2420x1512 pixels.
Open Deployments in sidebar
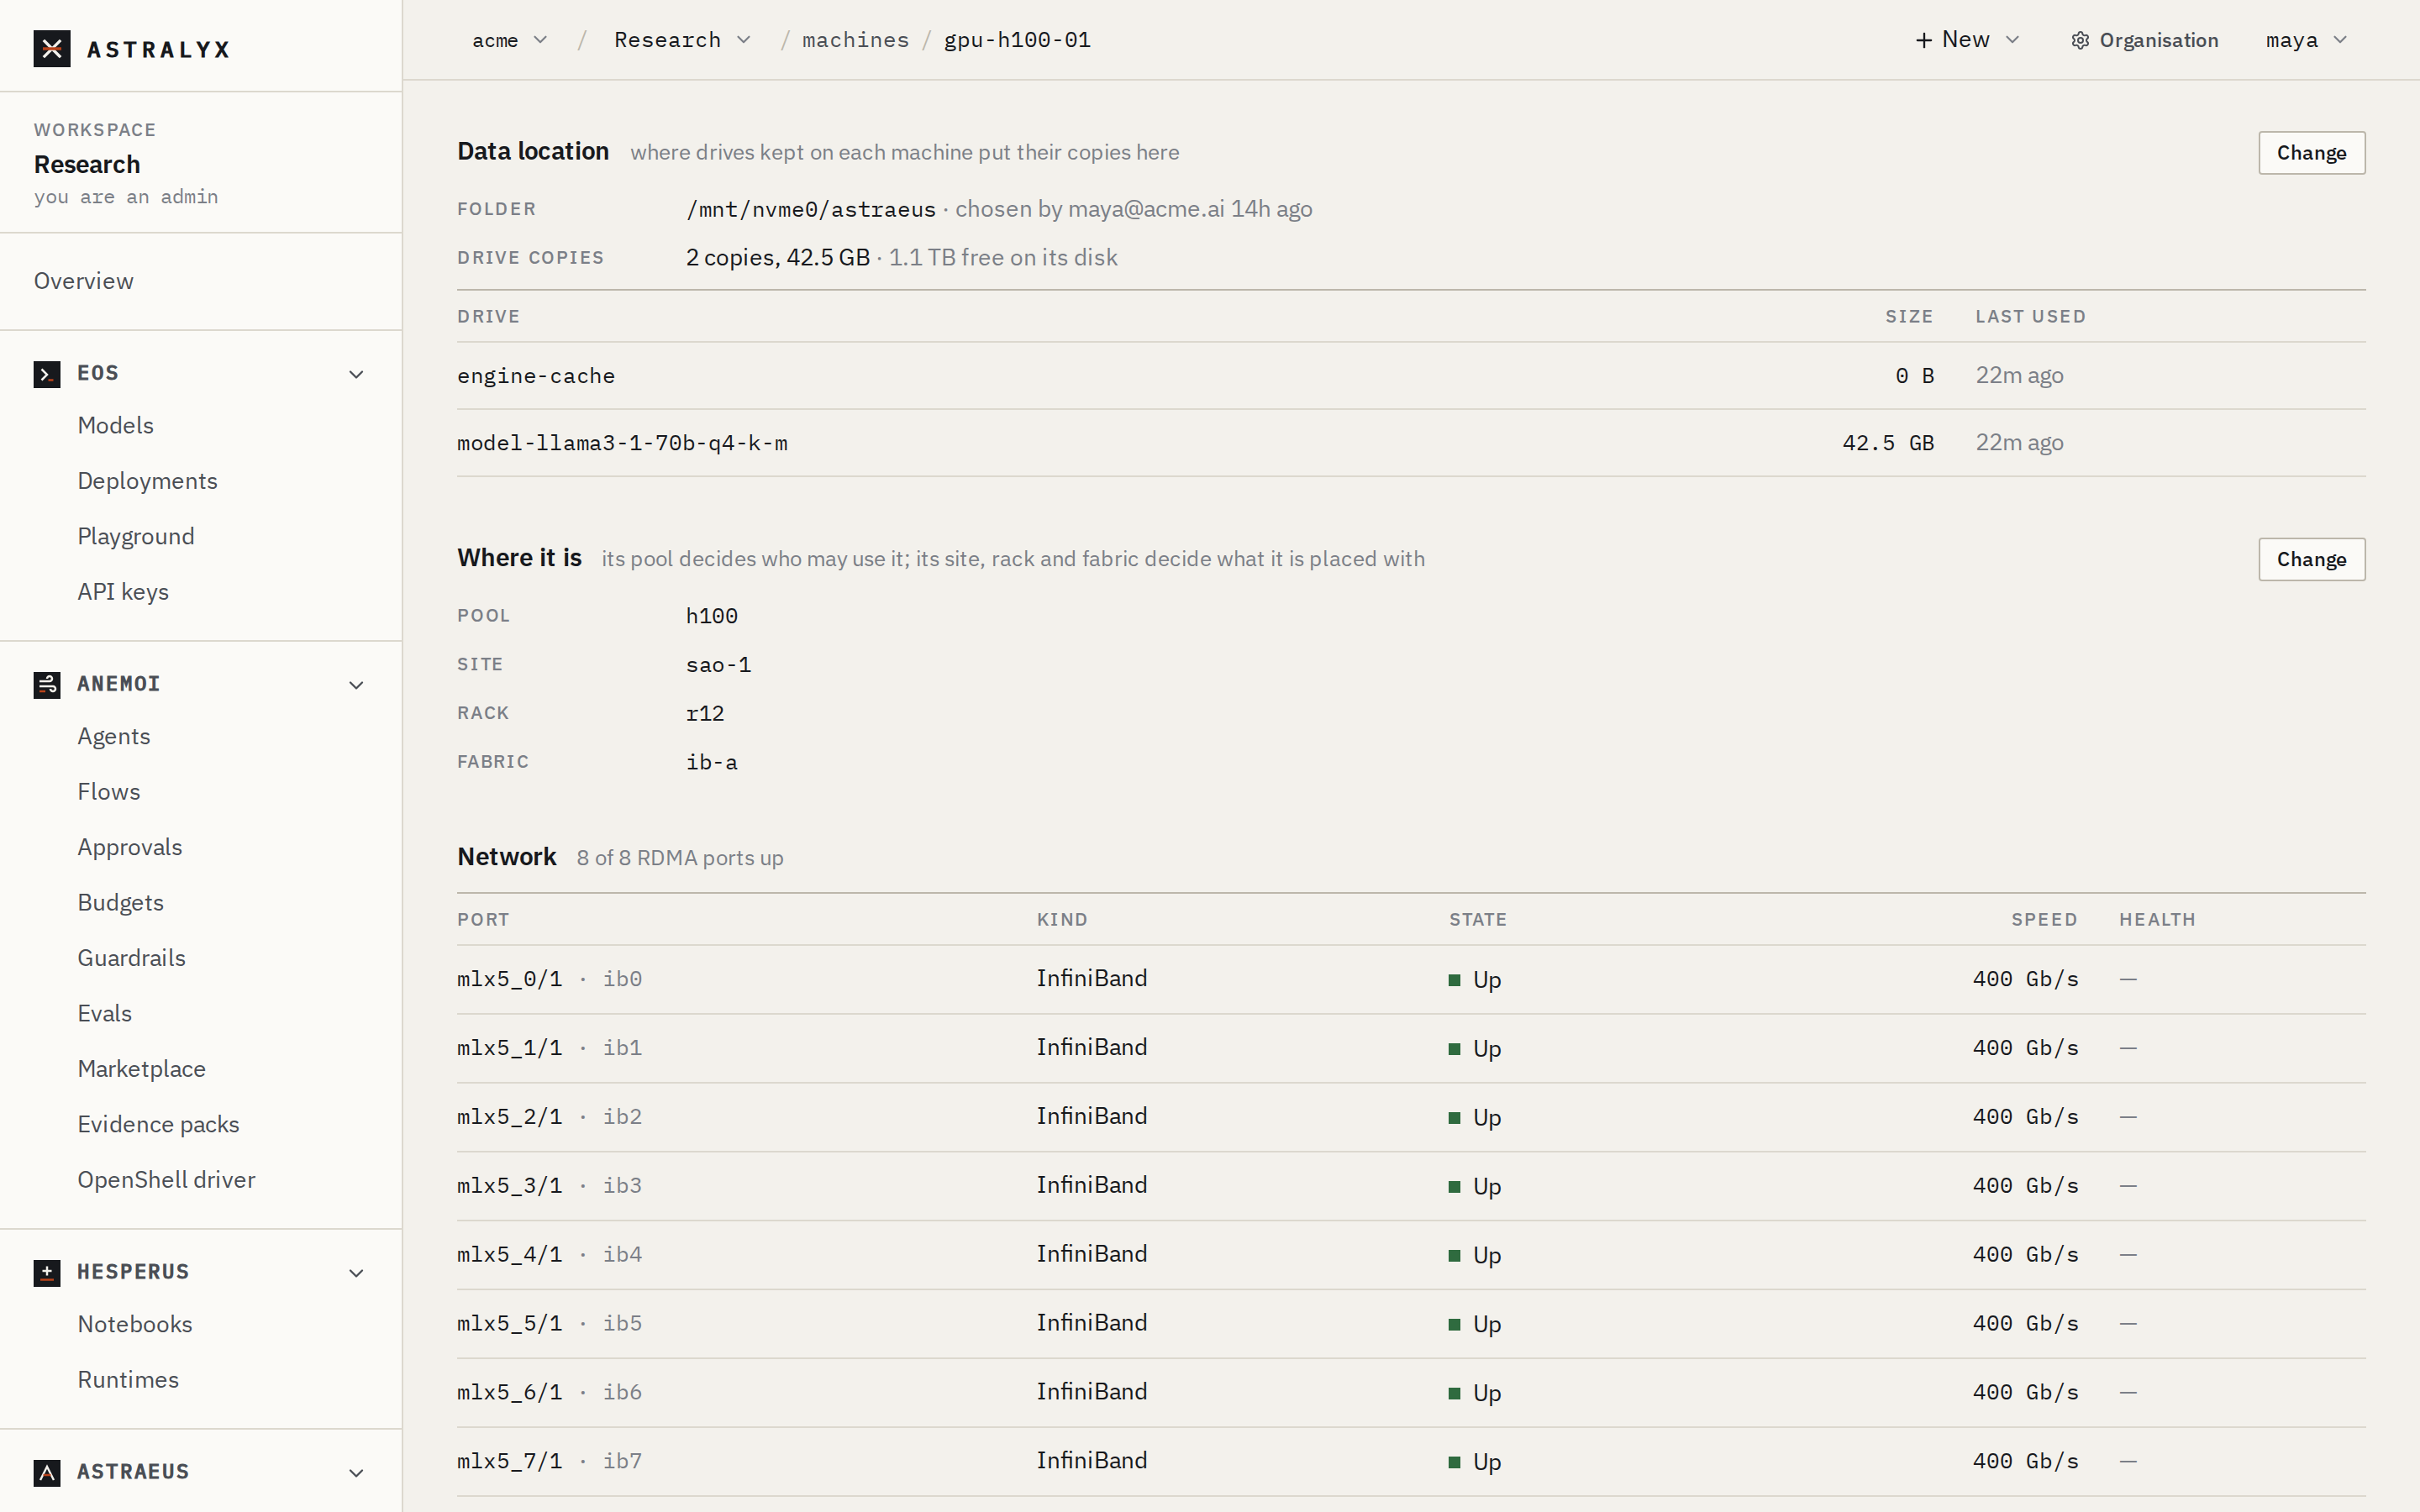[148, 481]
